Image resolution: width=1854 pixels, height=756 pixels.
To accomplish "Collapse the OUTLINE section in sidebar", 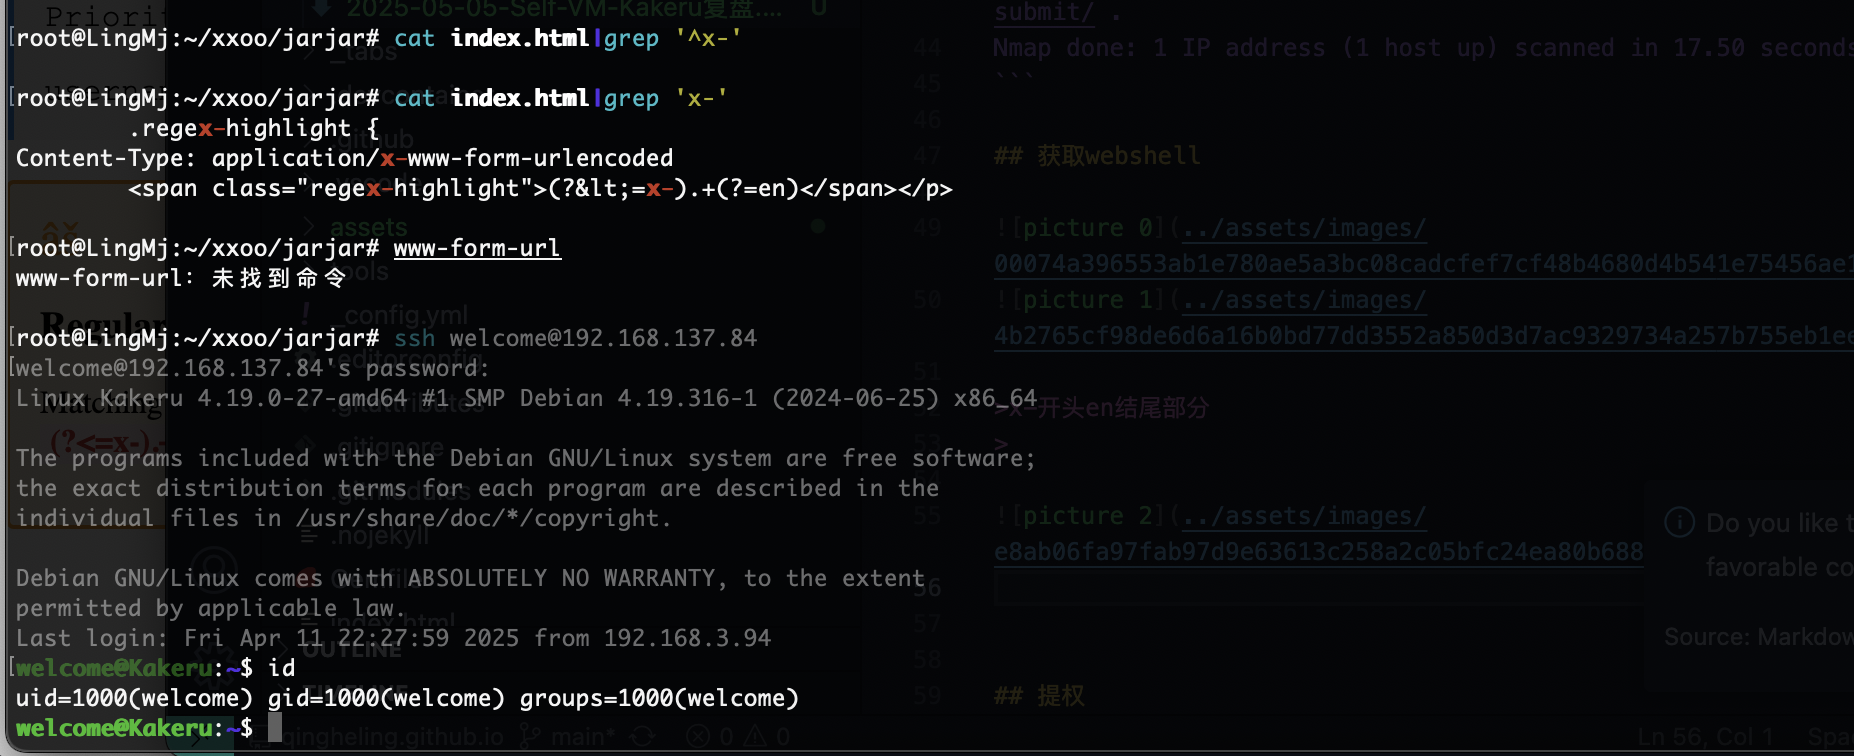I will [x=352, y=649].
